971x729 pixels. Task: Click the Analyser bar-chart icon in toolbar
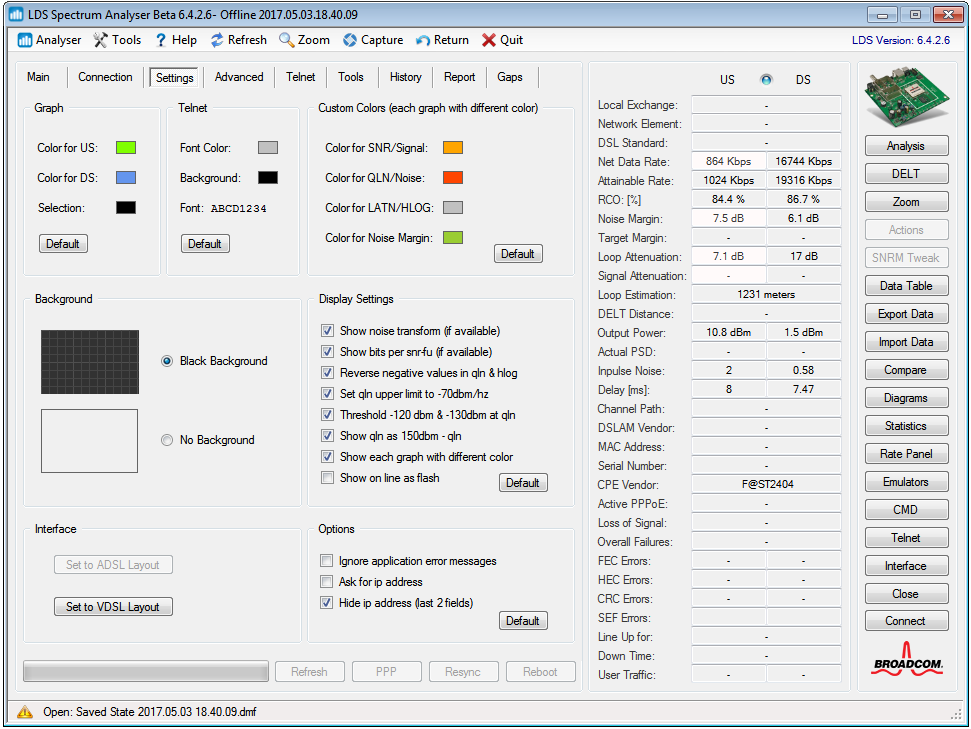pos(25,40)
